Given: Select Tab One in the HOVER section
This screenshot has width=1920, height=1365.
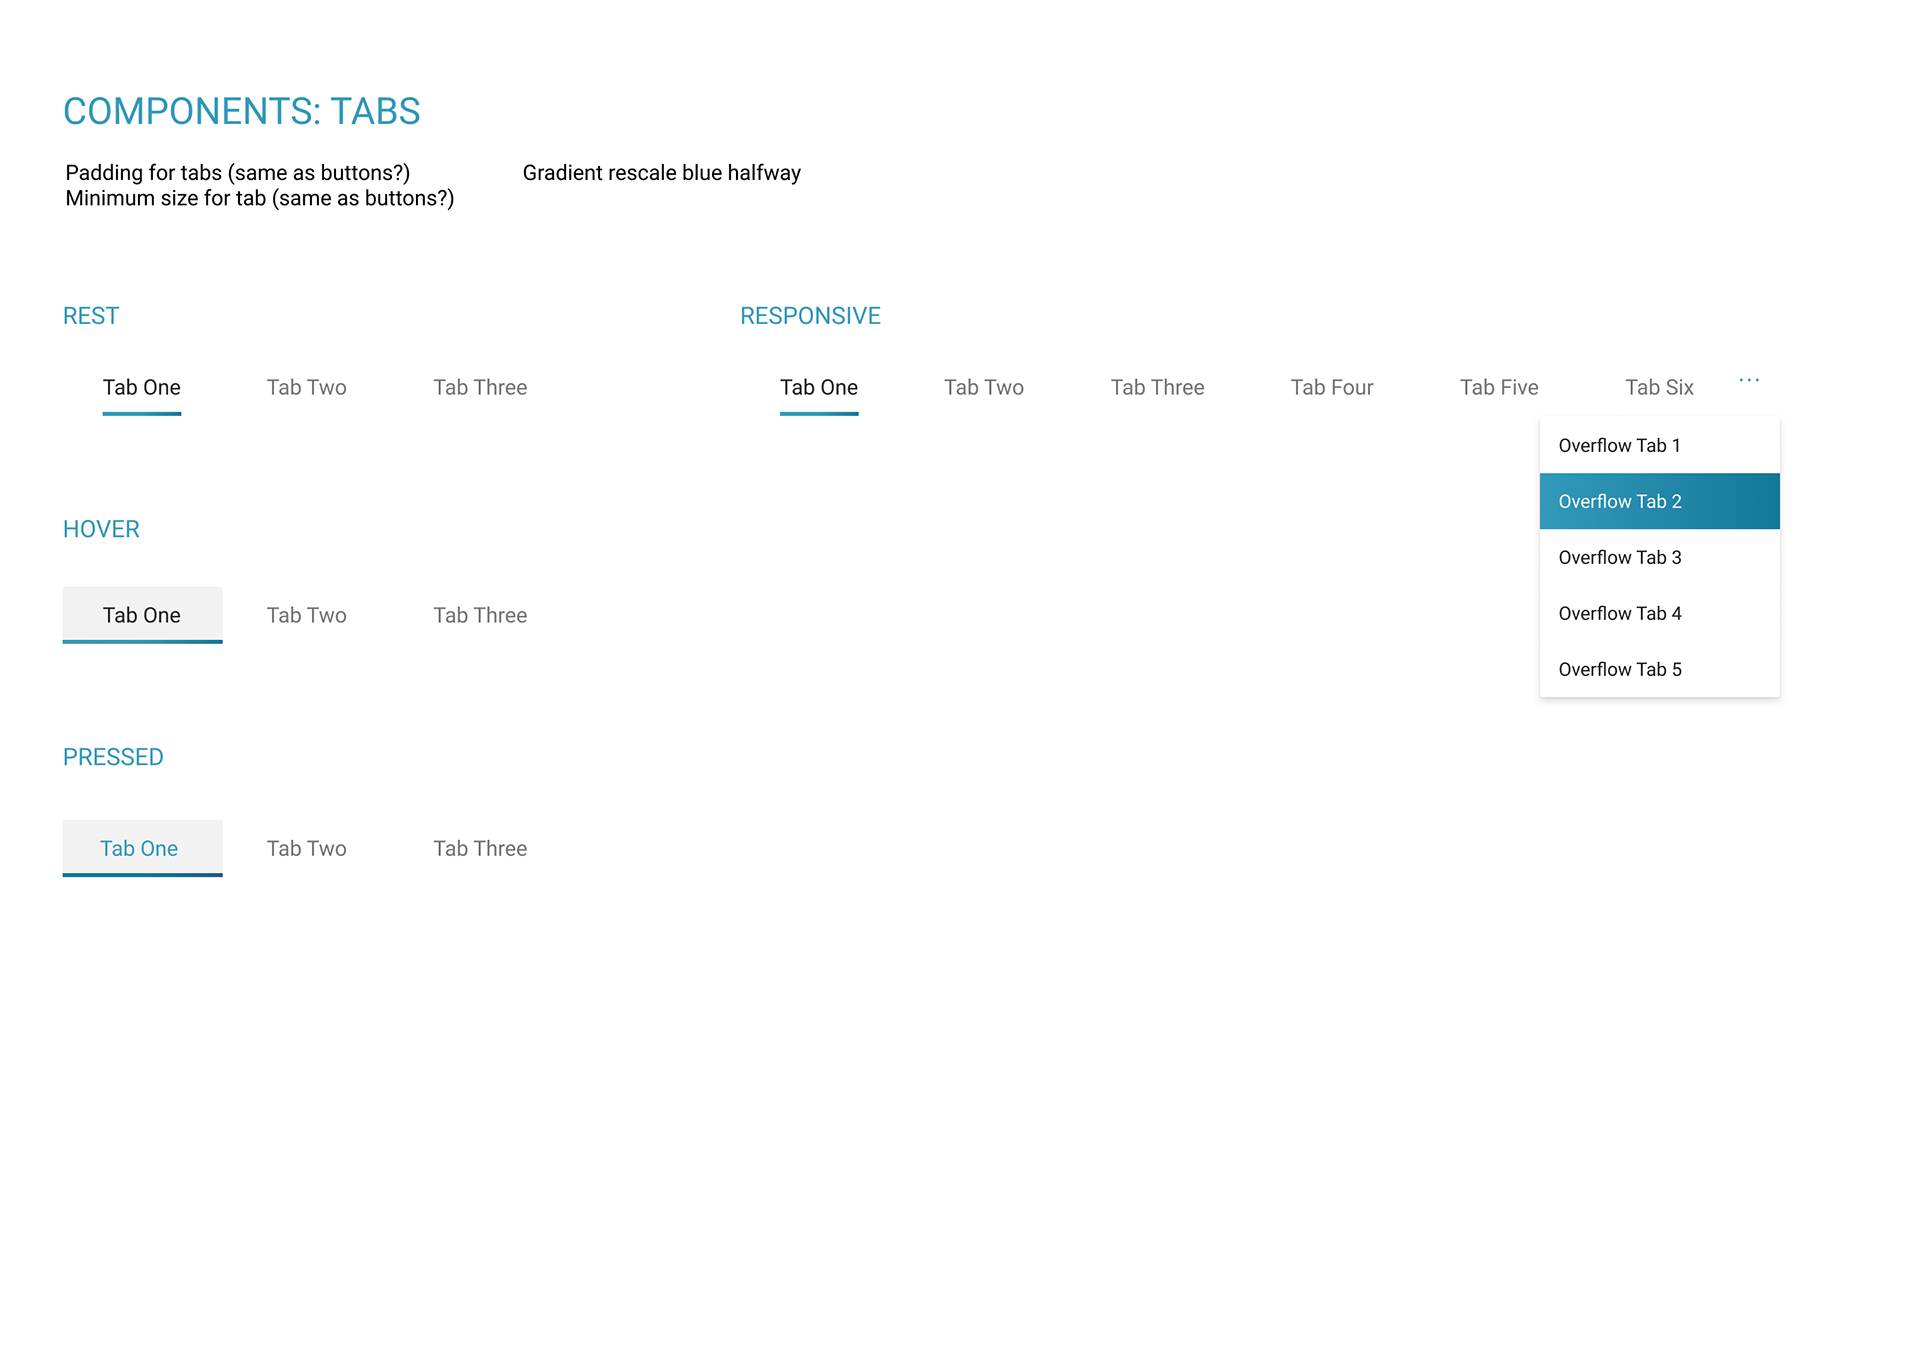Looking at the screenshot, I should [142, 615].
